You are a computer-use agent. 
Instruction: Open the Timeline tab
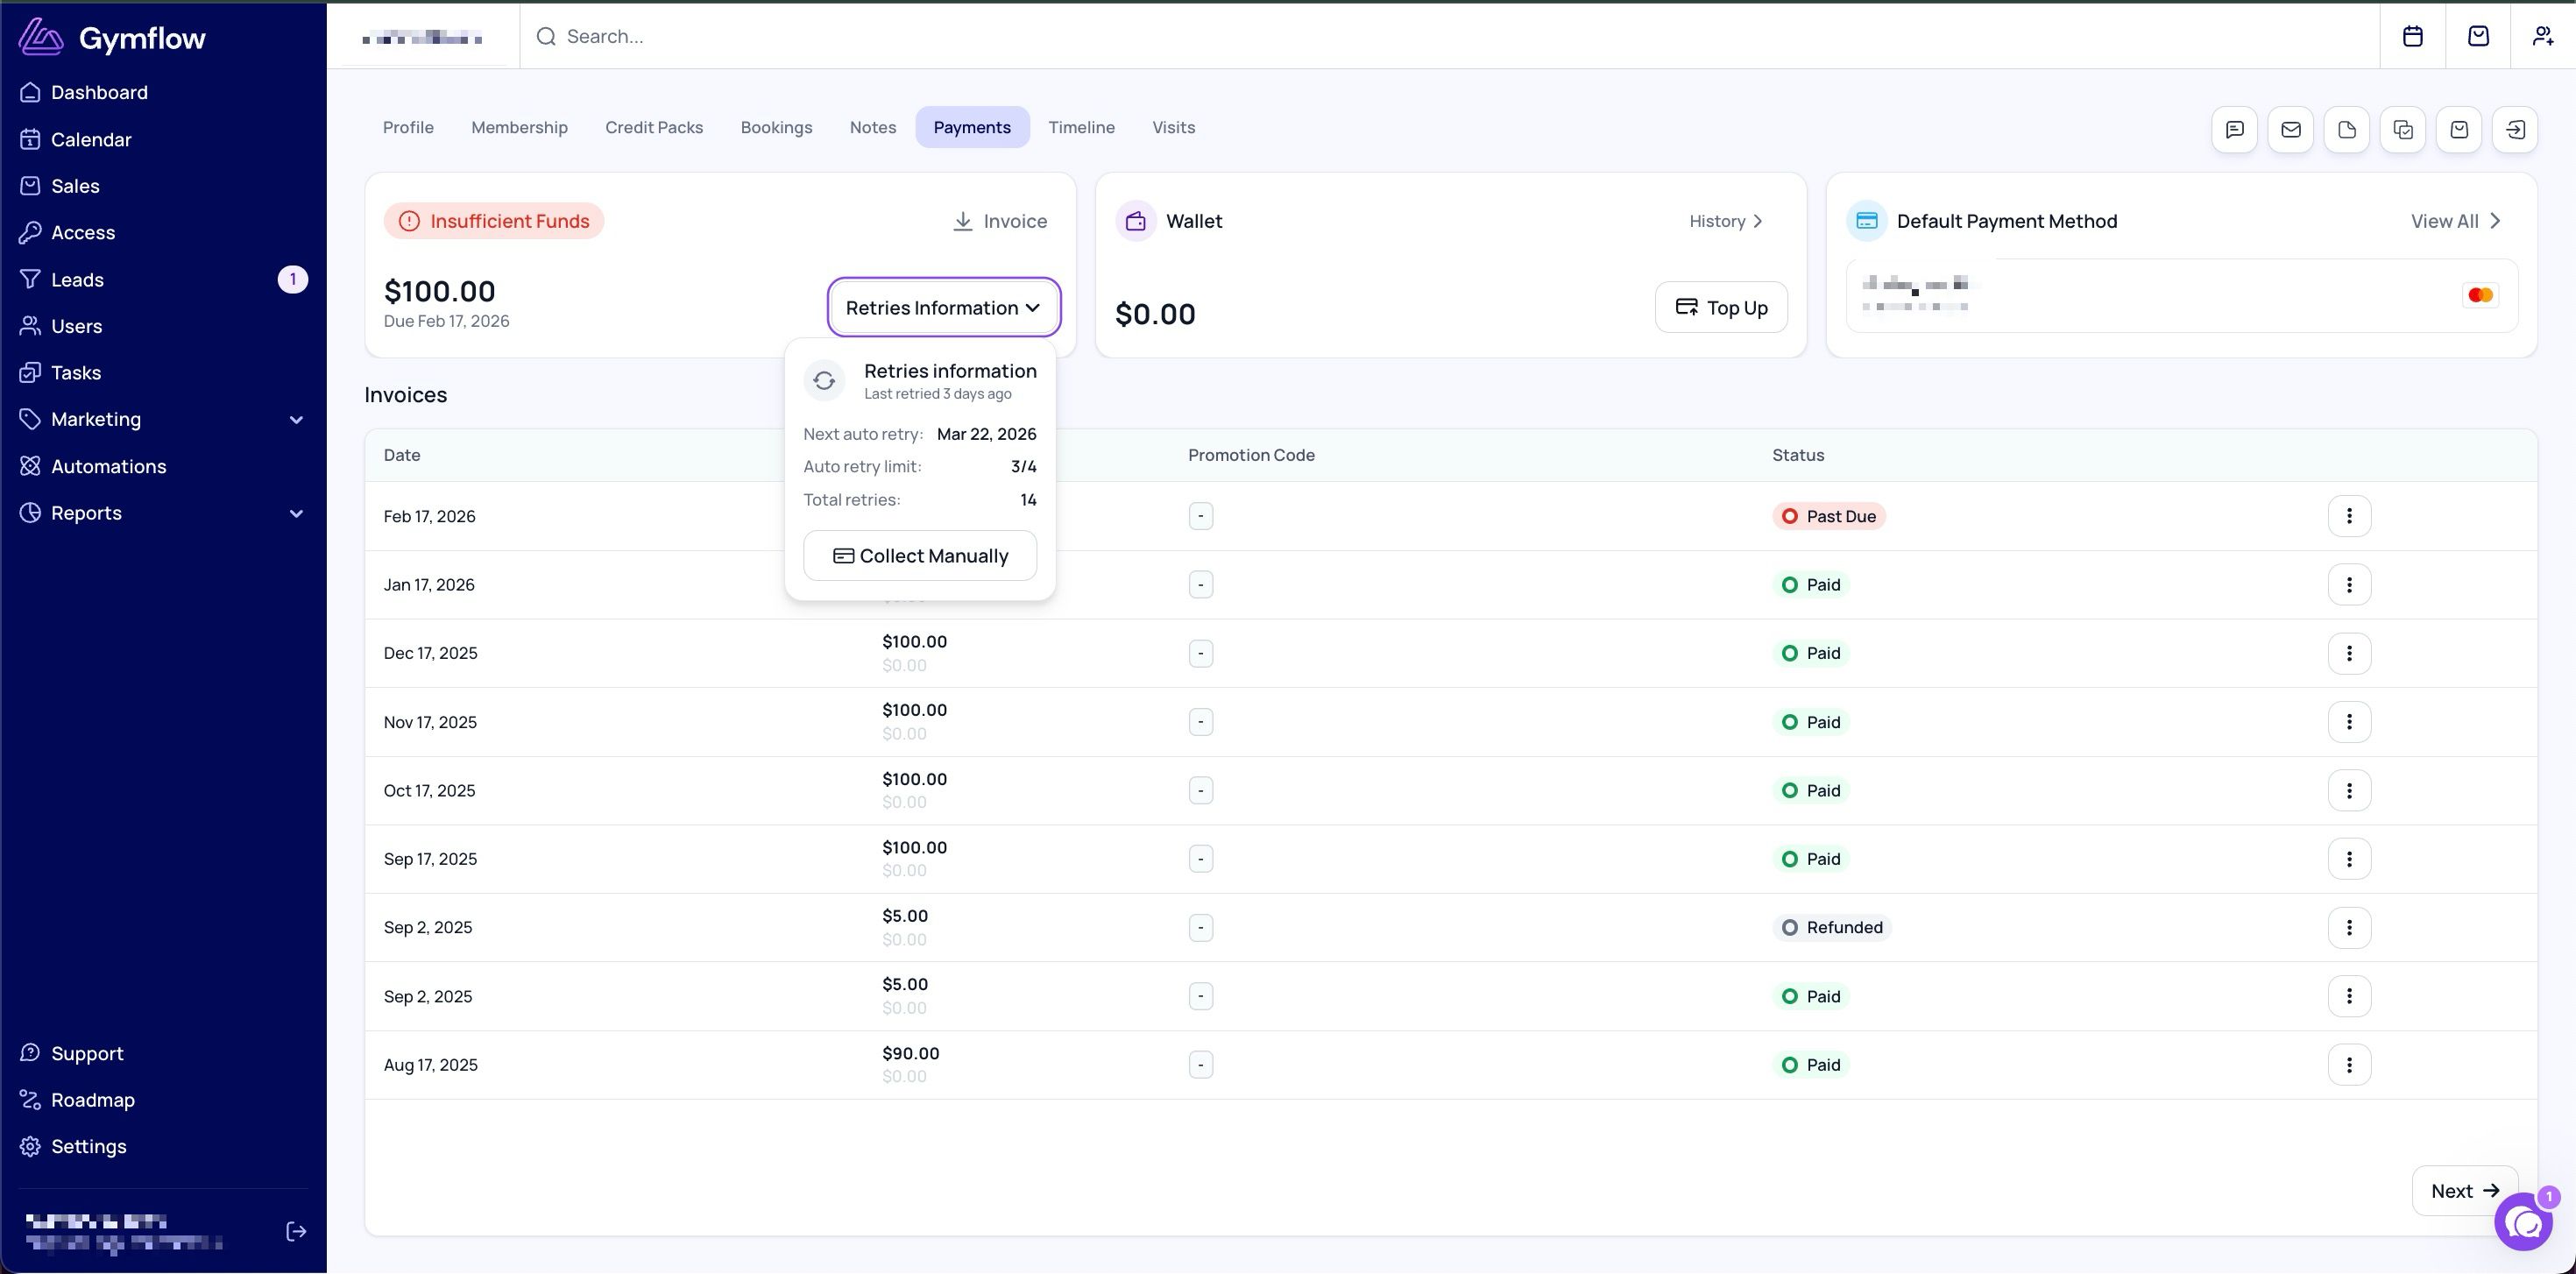coord(1081,127)
